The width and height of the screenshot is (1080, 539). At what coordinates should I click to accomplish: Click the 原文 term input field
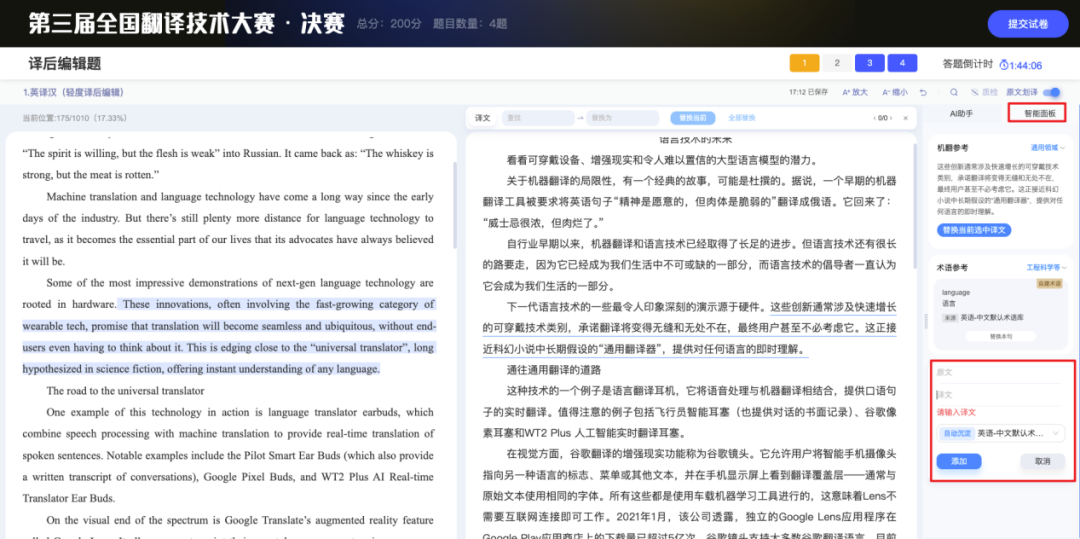pyautogui.click(x=999, y=372)
